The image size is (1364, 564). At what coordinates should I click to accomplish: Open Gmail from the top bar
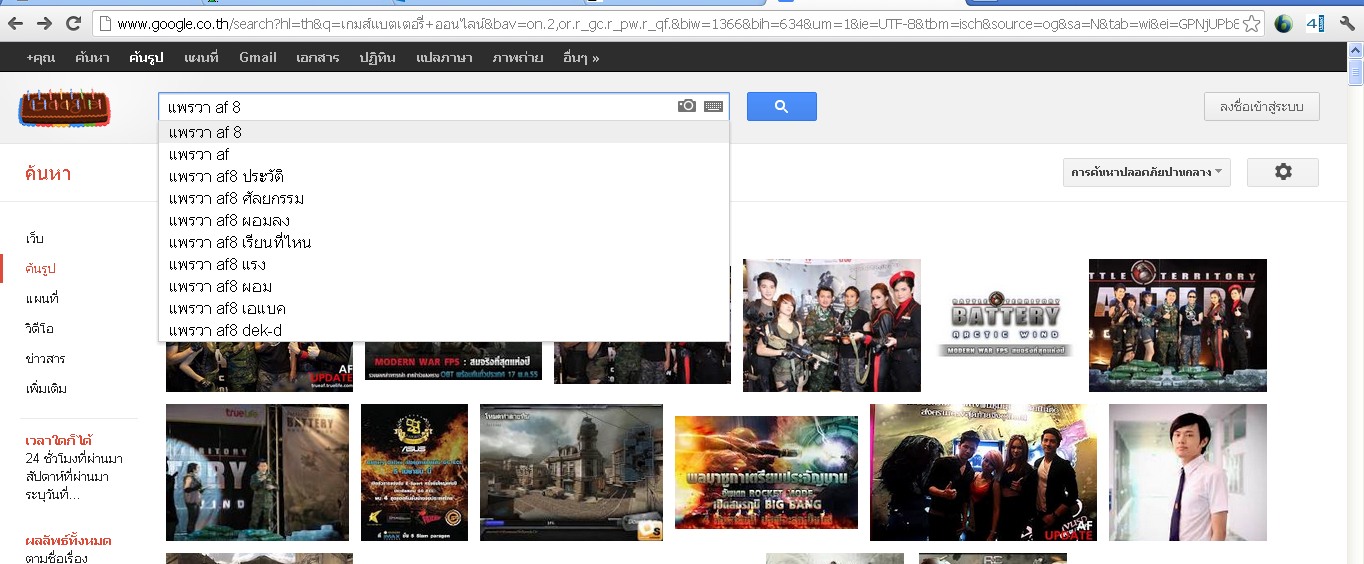pyautogui.click(x=258, y=58)
